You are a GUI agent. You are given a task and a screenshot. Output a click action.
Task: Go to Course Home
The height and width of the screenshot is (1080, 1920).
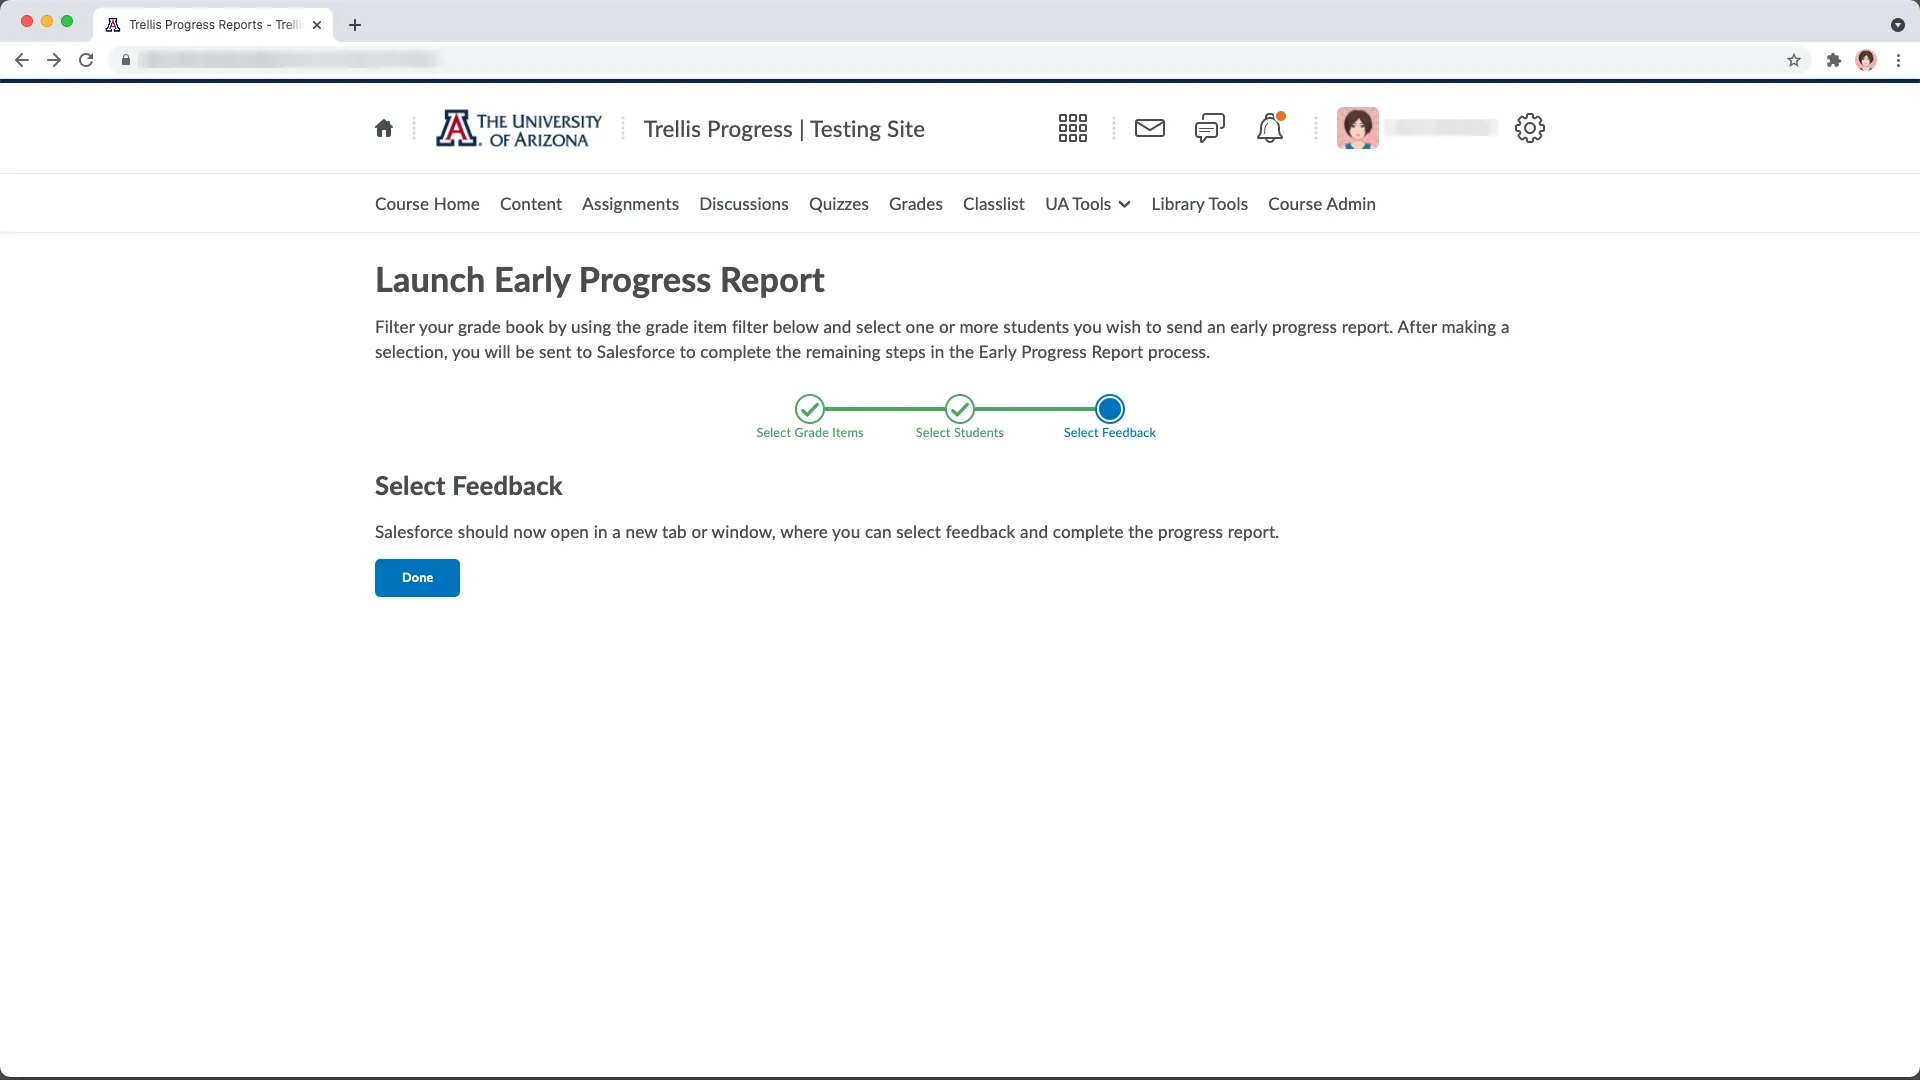pyautogui.click(x=427, y=204)
